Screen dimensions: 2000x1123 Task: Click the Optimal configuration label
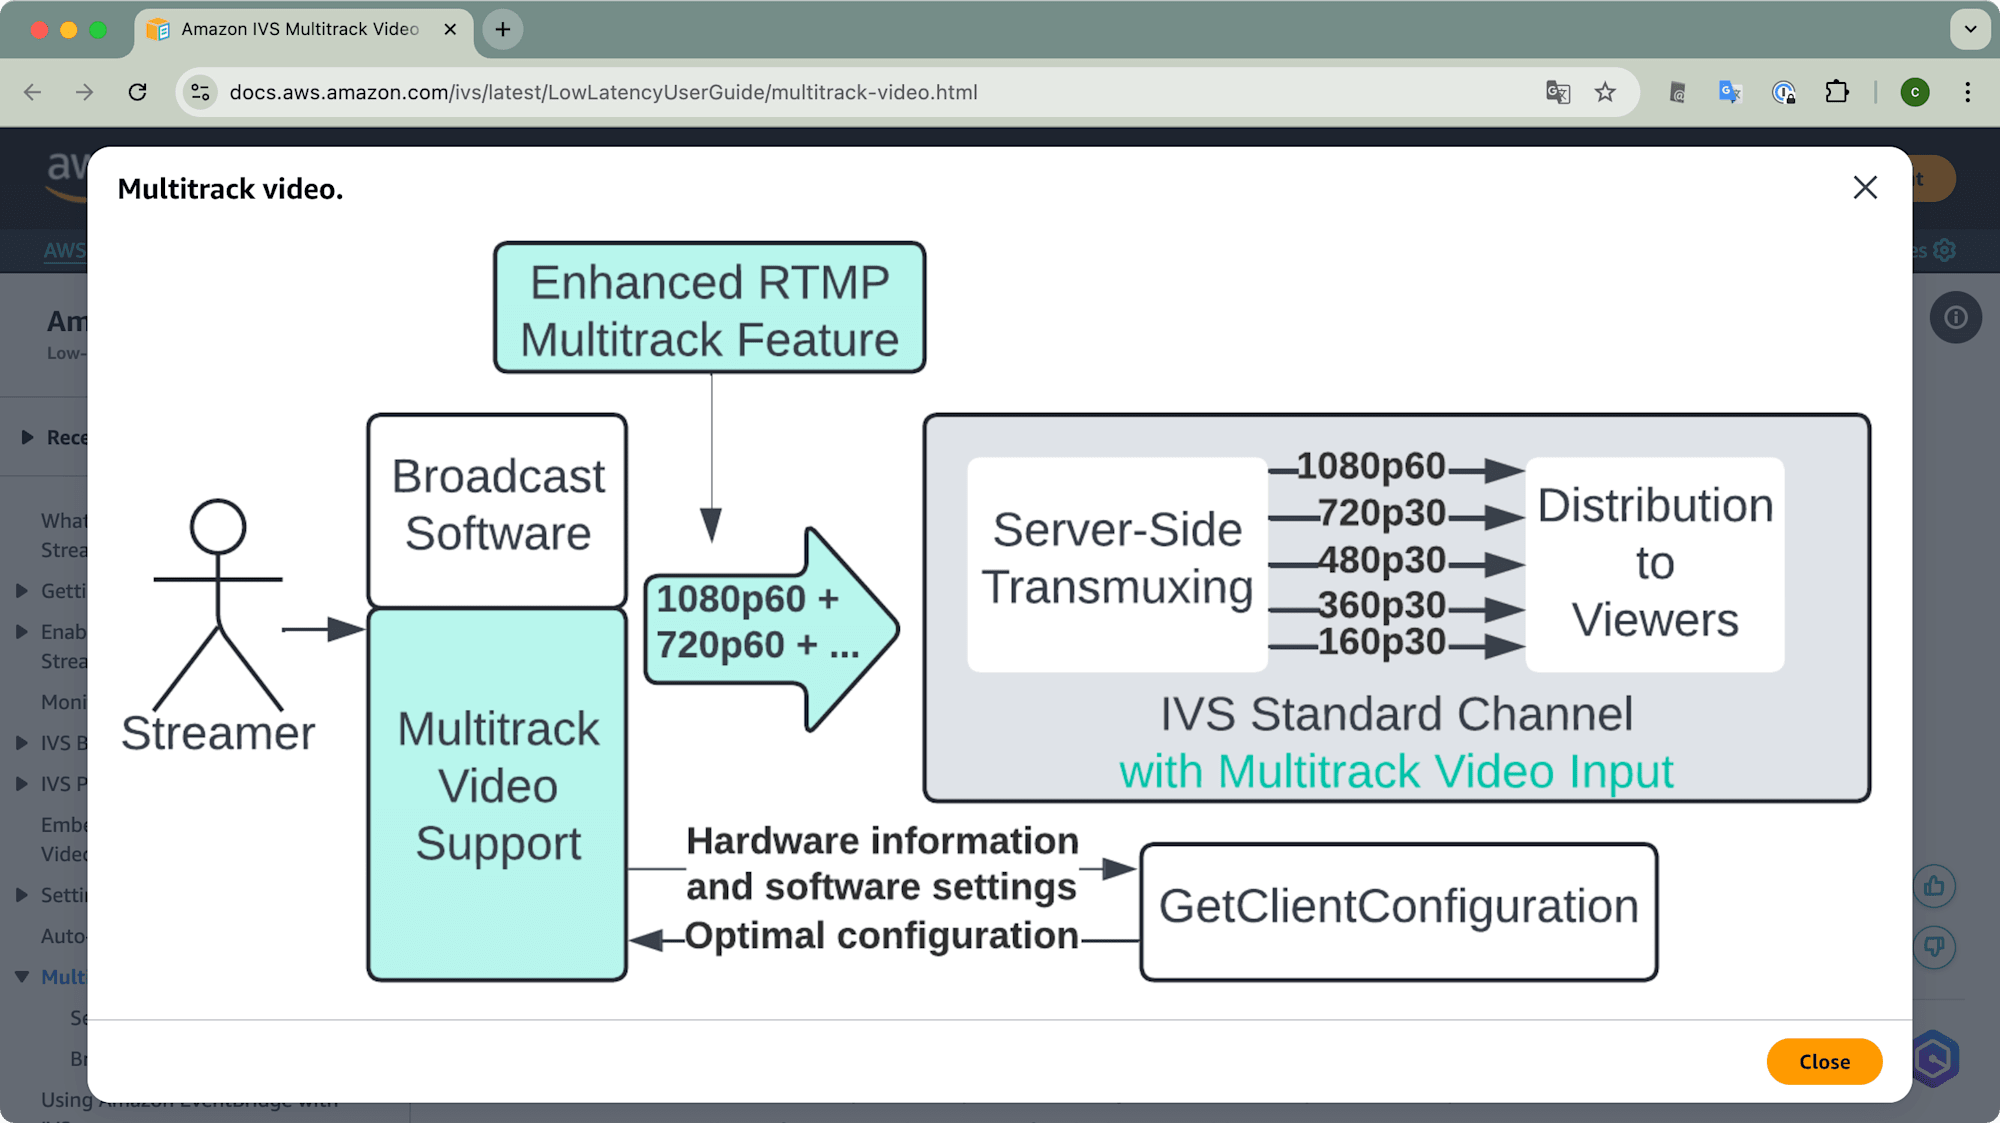click(881, 936)
